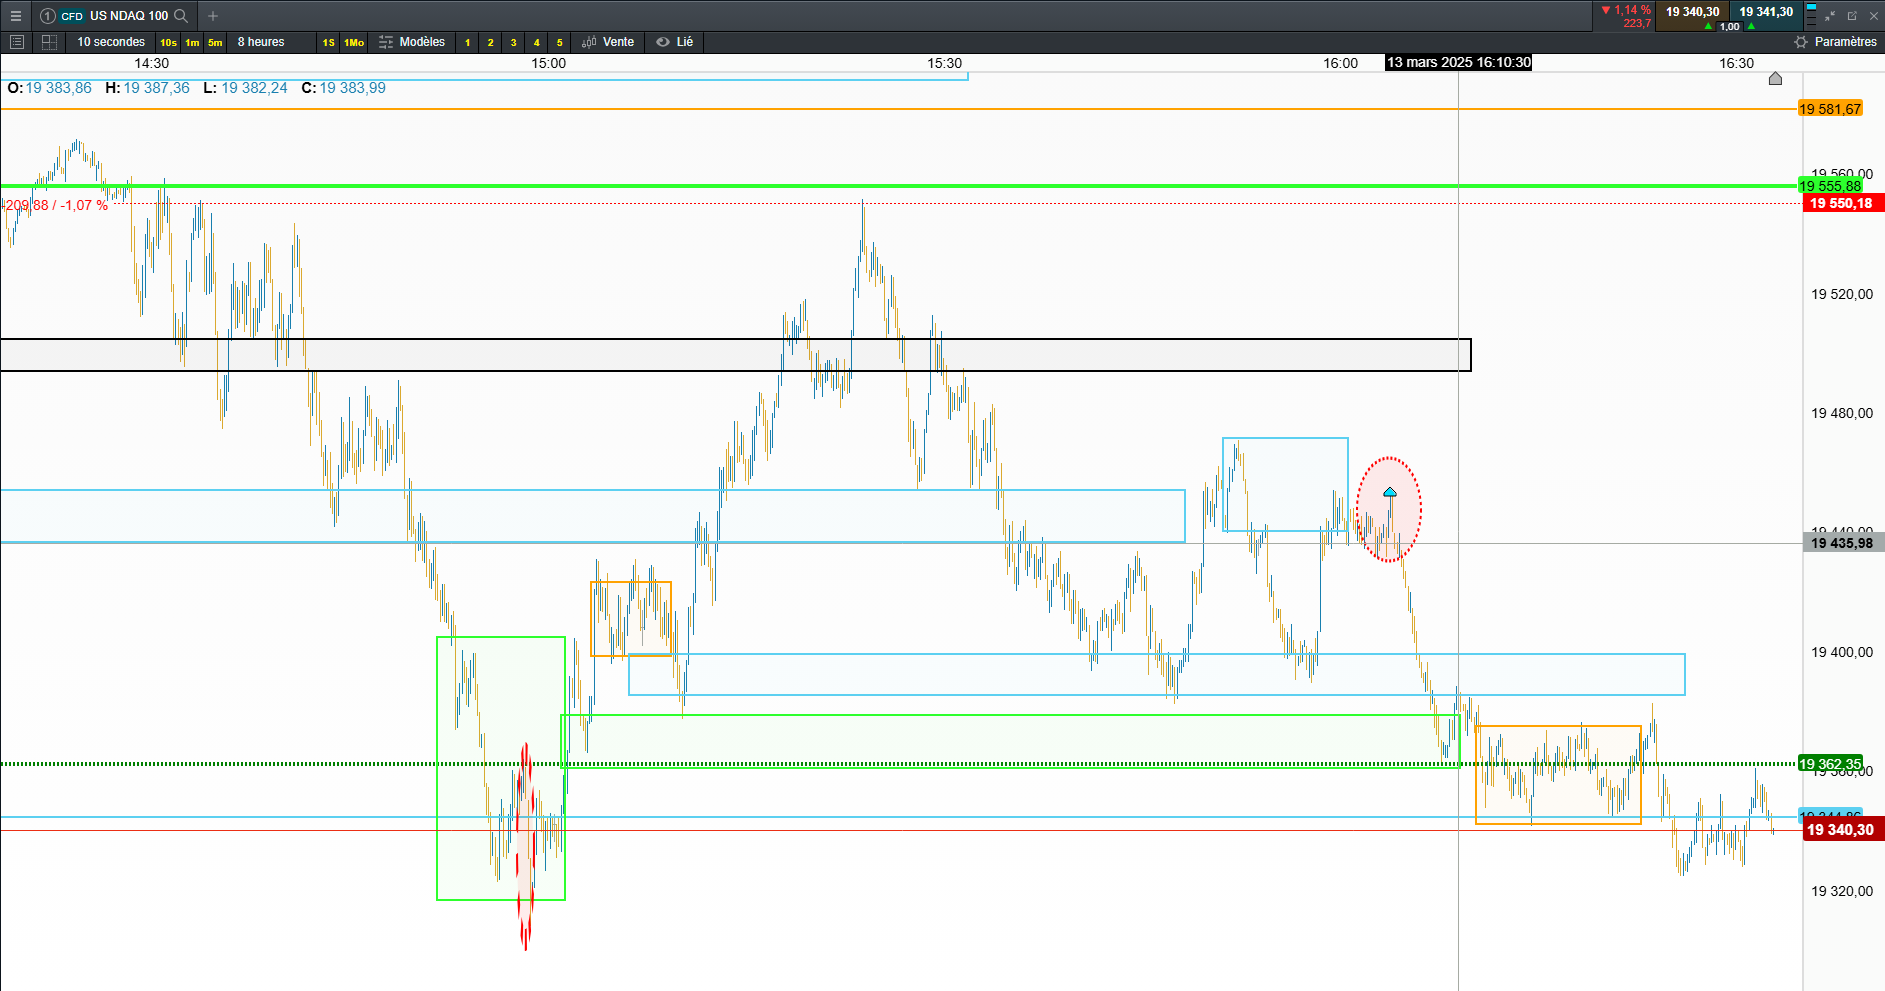The image size is (1885, 991).
Task: Click the +209,88 / -1,07 % position label
Action: pyautogui.click(x=55, y=205)
